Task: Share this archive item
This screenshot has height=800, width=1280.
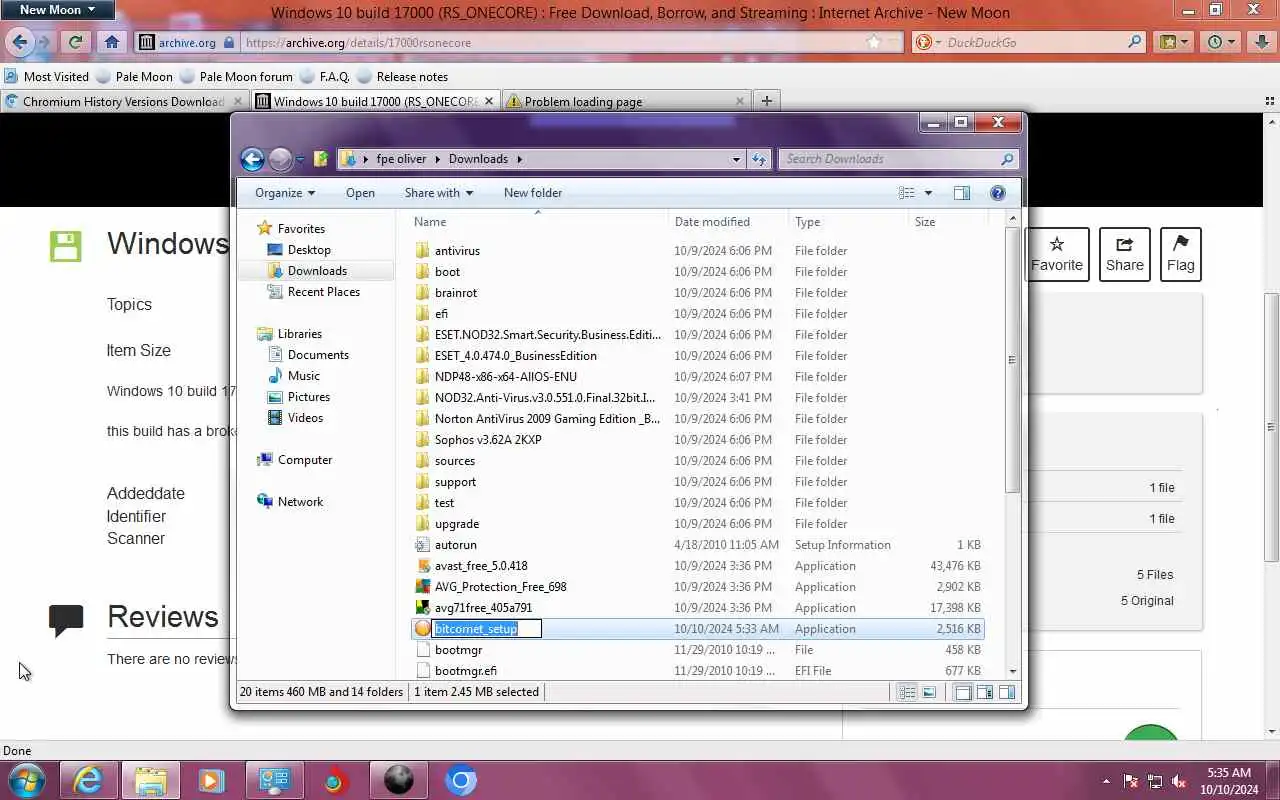Action: point(1124,254)
